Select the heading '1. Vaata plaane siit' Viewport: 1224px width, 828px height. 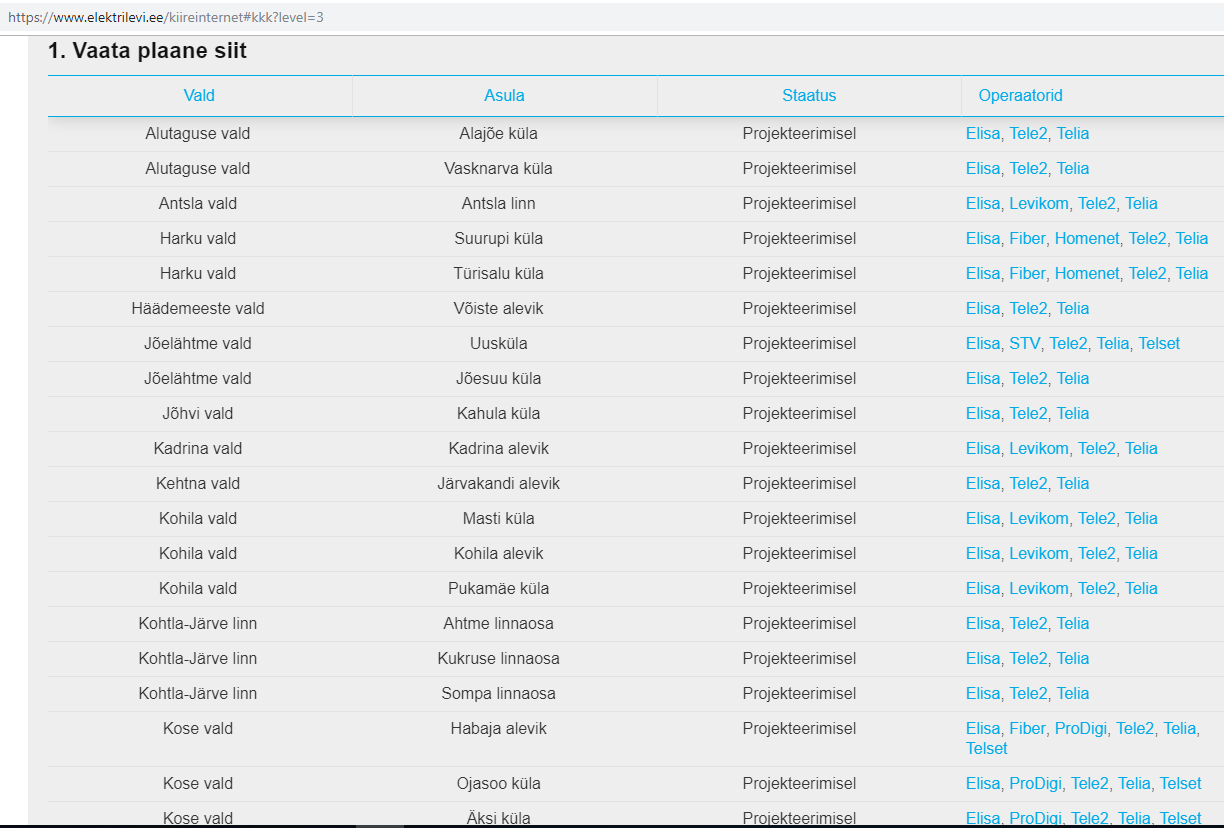pyautogui.click(x=147, y=51)
